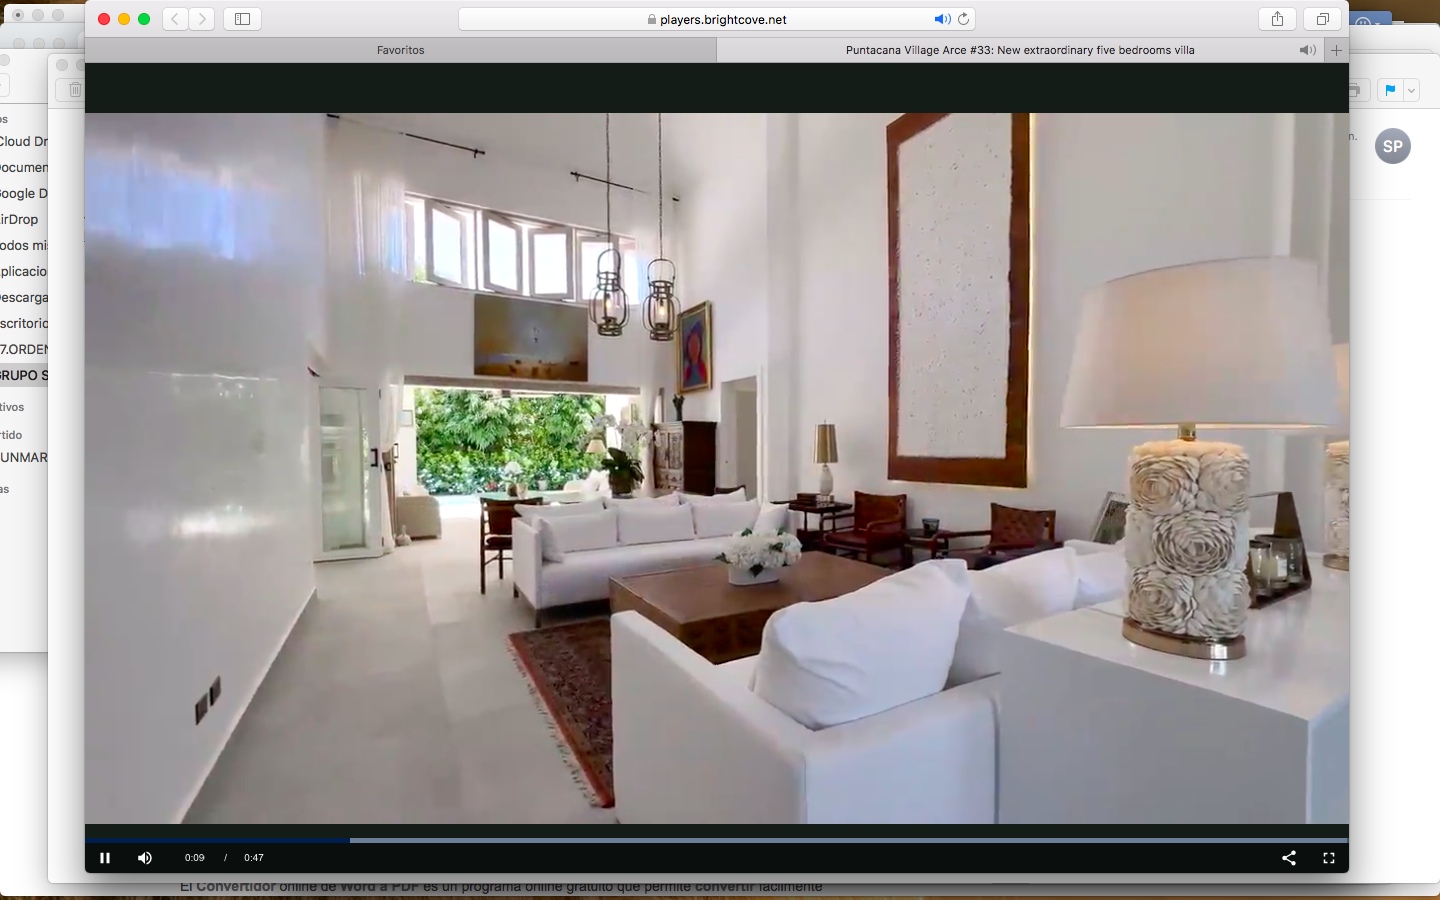Click the 0:47 total duration label
This screenshot has width=1440, height=900.
pyautogui.click(x=254, y=858)
